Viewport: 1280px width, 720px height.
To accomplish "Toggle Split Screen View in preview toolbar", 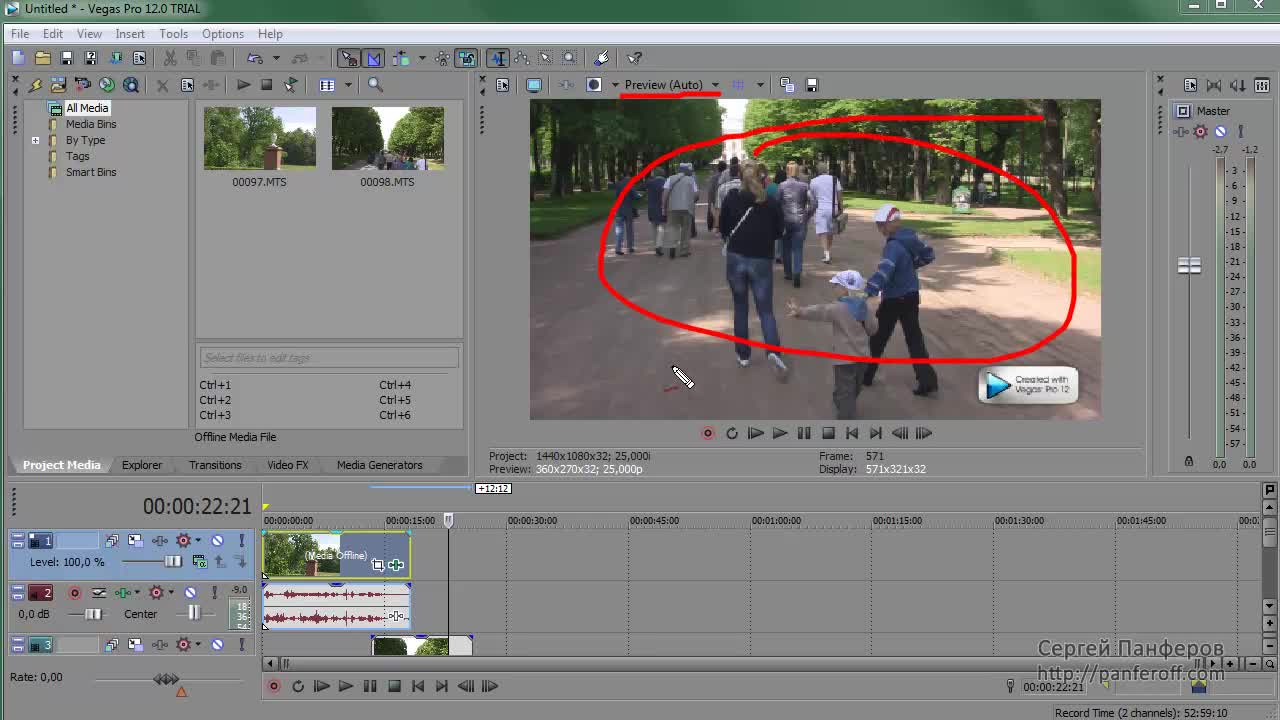I will (594, 85).
